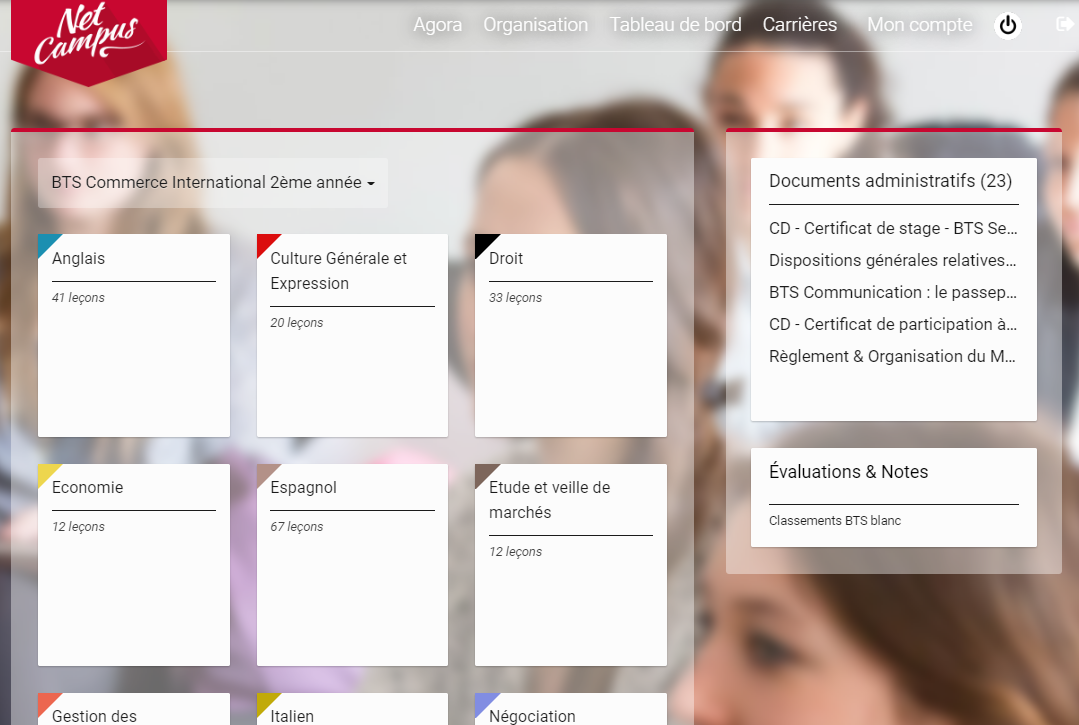Open CD - Certificat de participation document

pyautogui.click(x=893, y=325)
